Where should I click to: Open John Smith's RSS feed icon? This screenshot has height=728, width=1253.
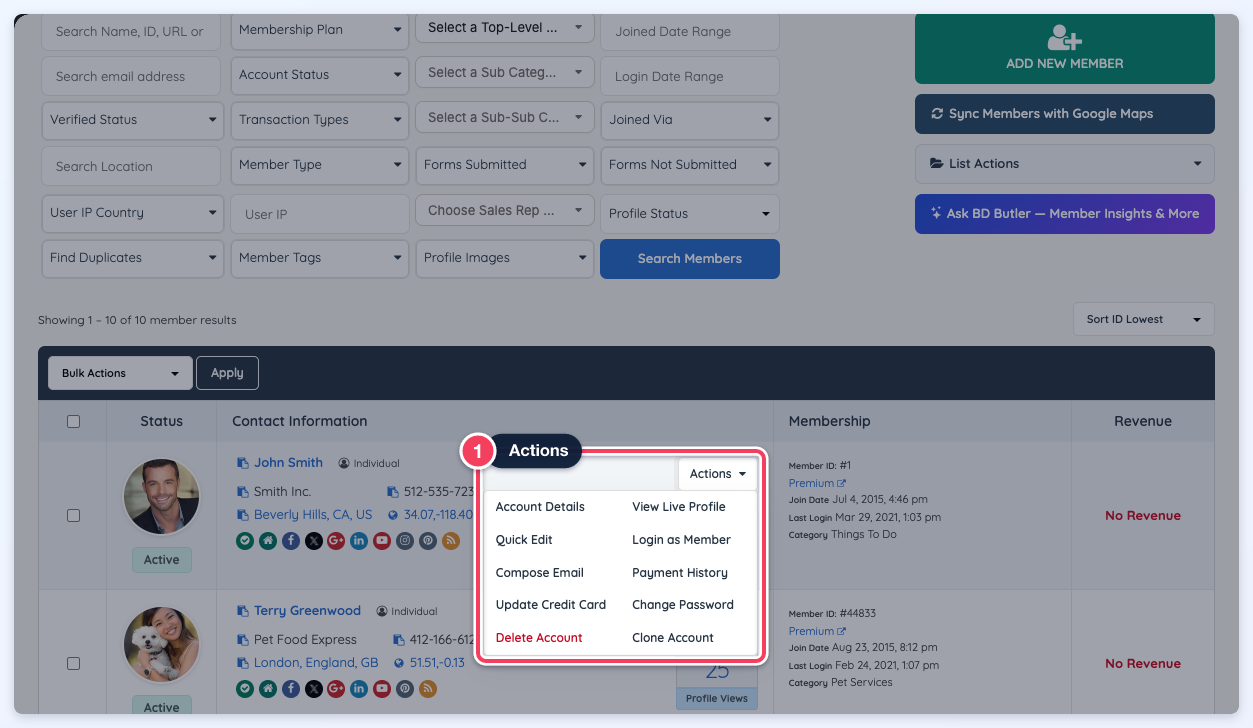point(451,541)
